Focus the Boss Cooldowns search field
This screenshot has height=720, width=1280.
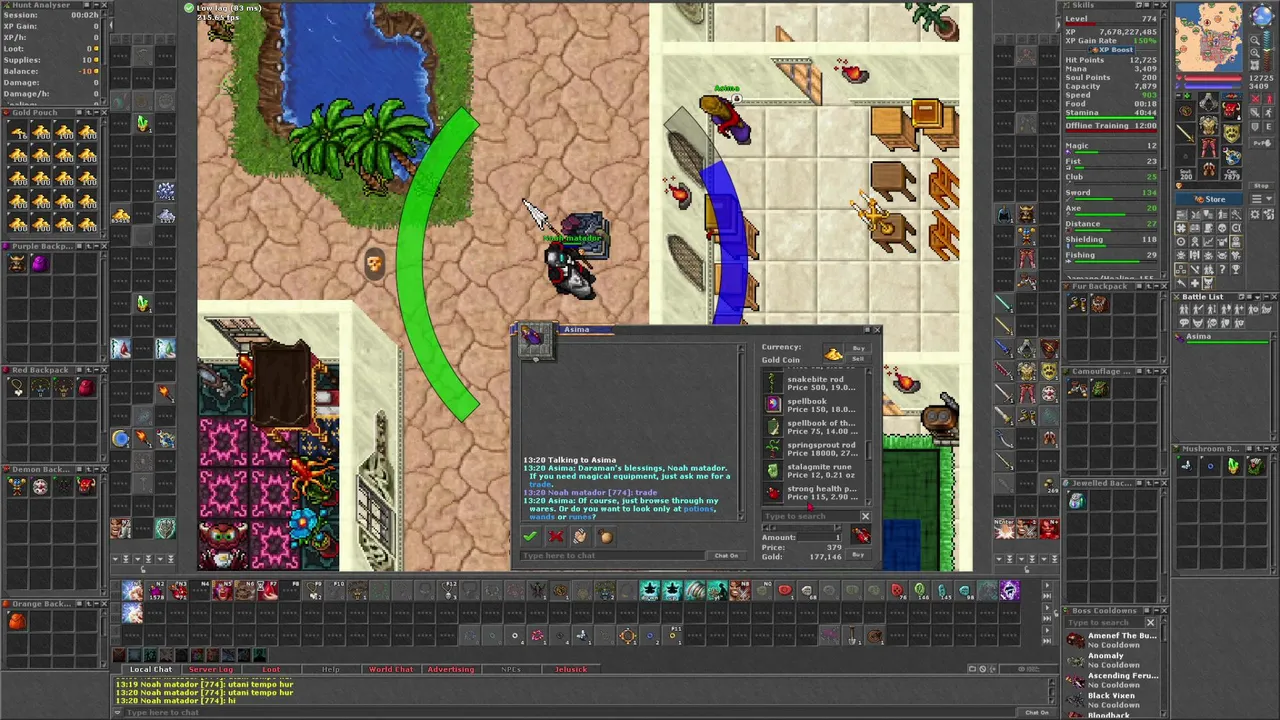[x=1105, y=623]
